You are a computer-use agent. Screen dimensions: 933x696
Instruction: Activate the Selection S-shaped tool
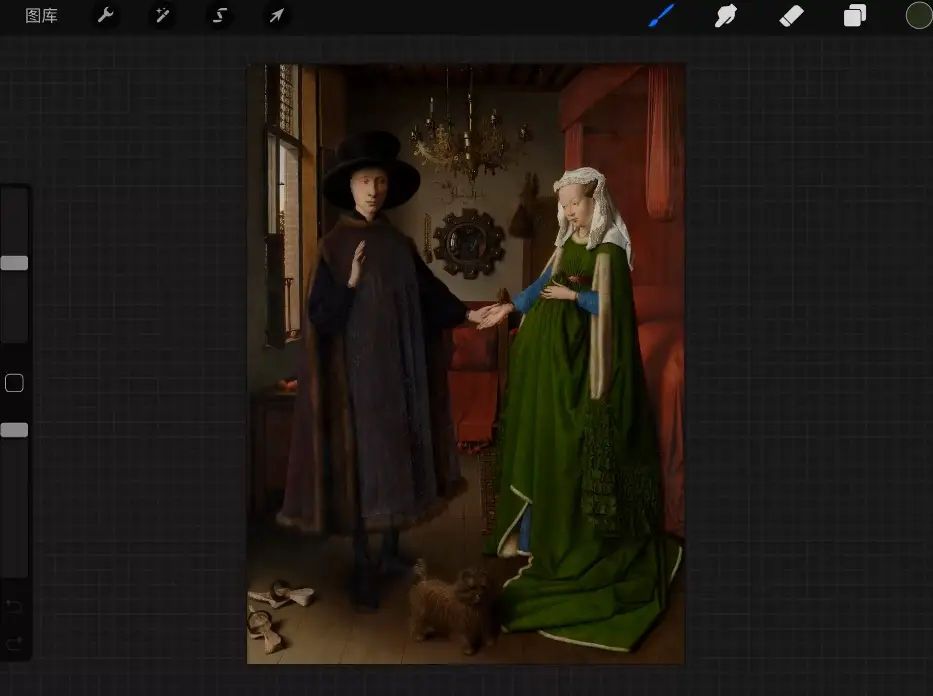tap(219, 16)
